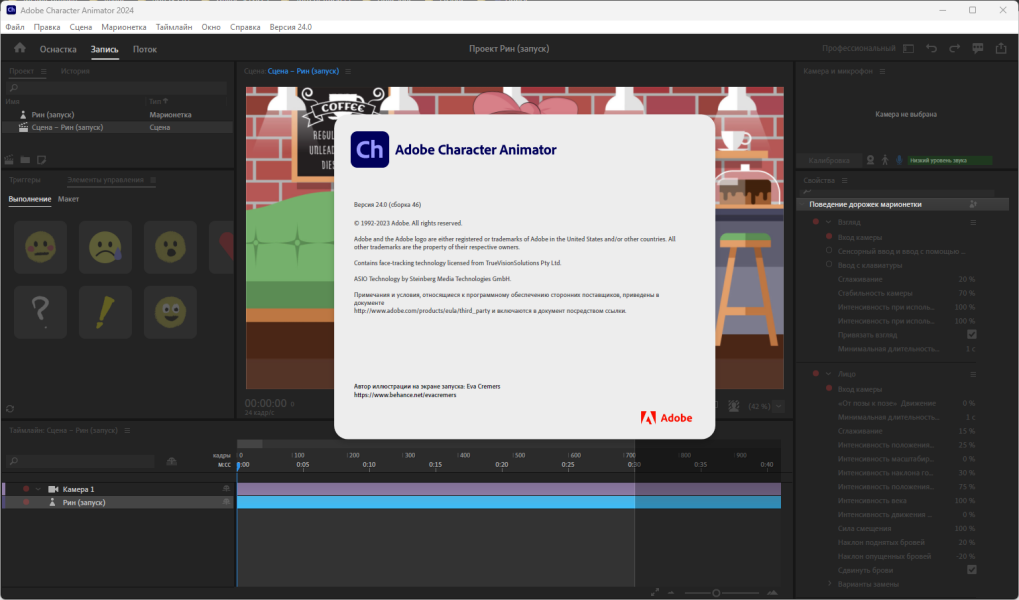Screen dimensions: 1019x600
Task: Switch to the Макет view tab
Action: [68, 200]
